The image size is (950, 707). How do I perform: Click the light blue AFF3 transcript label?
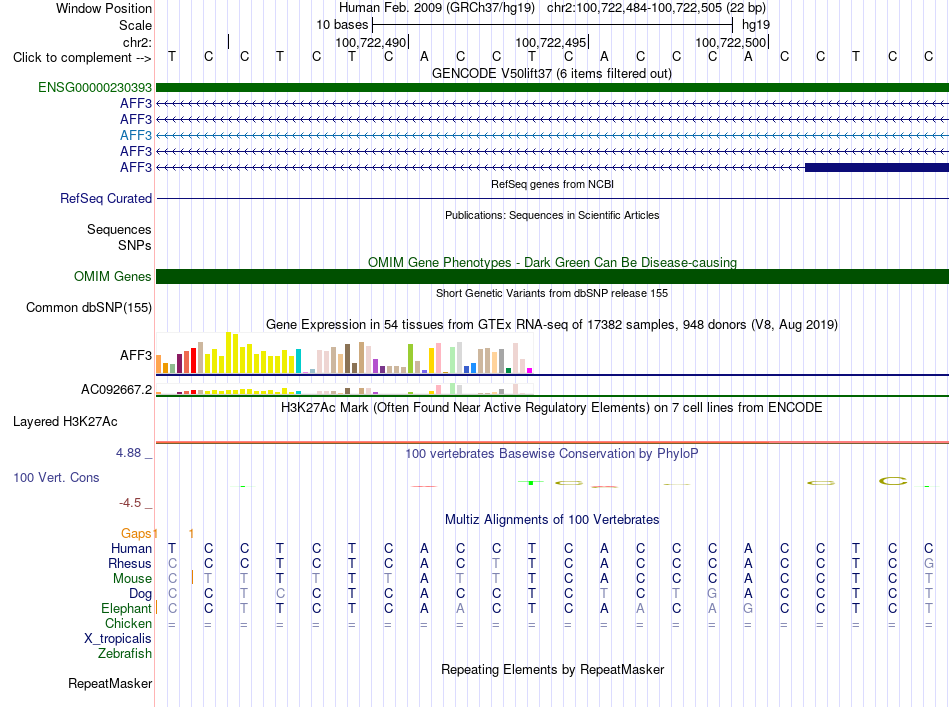(136, 135)
